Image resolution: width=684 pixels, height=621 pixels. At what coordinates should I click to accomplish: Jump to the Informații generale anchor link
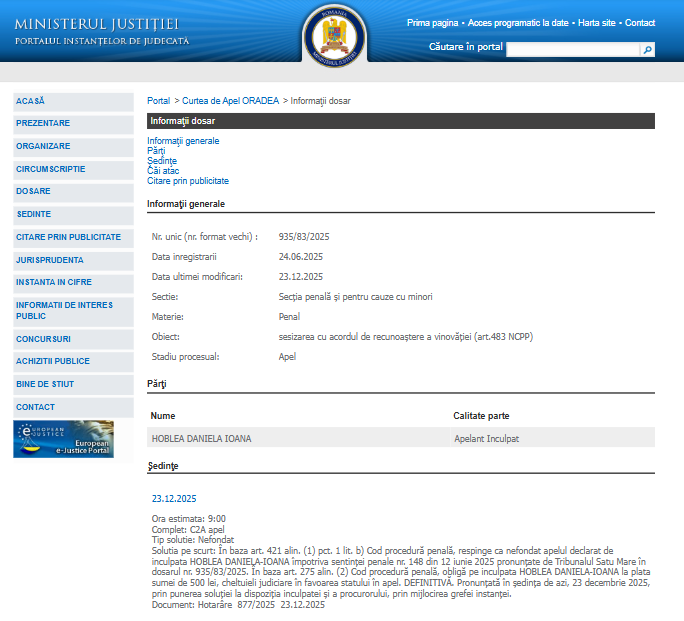click(183, 141)
